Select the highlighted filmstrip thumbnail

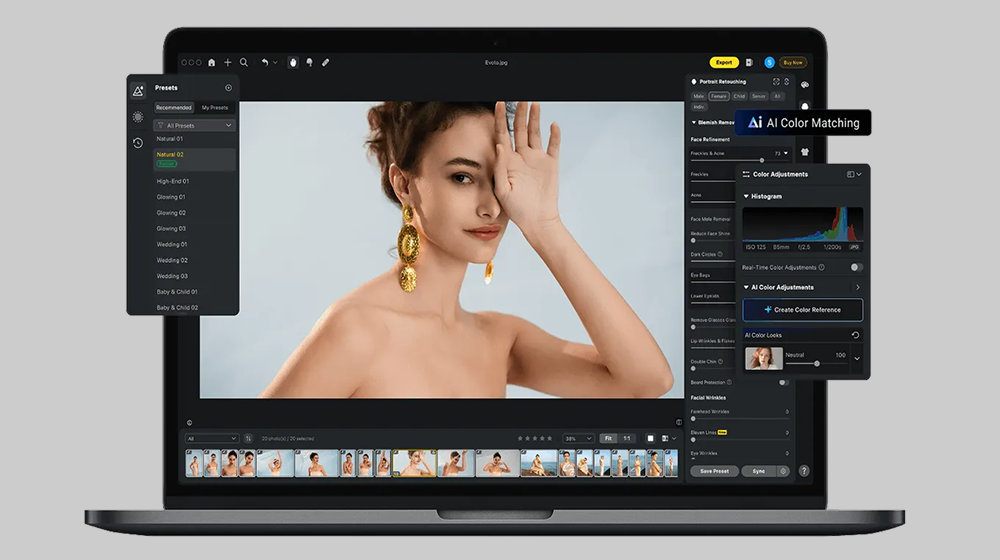[x=415, y=463]
